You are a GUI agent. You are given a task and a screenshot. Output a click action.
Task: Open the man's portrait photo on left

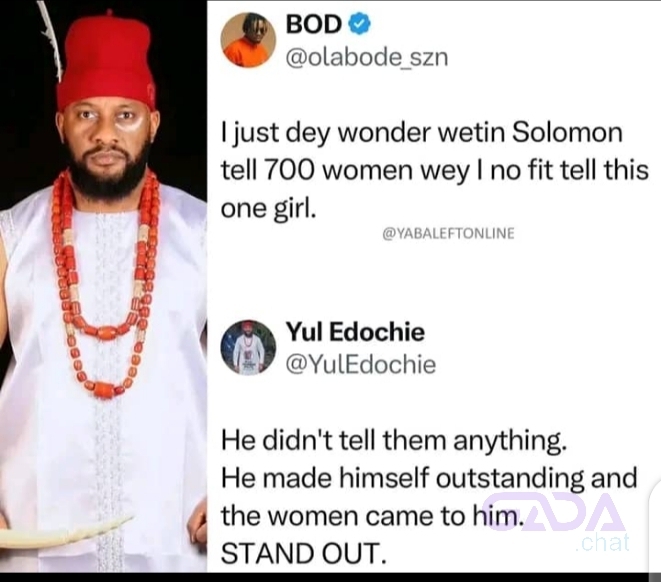coord(104,287)
